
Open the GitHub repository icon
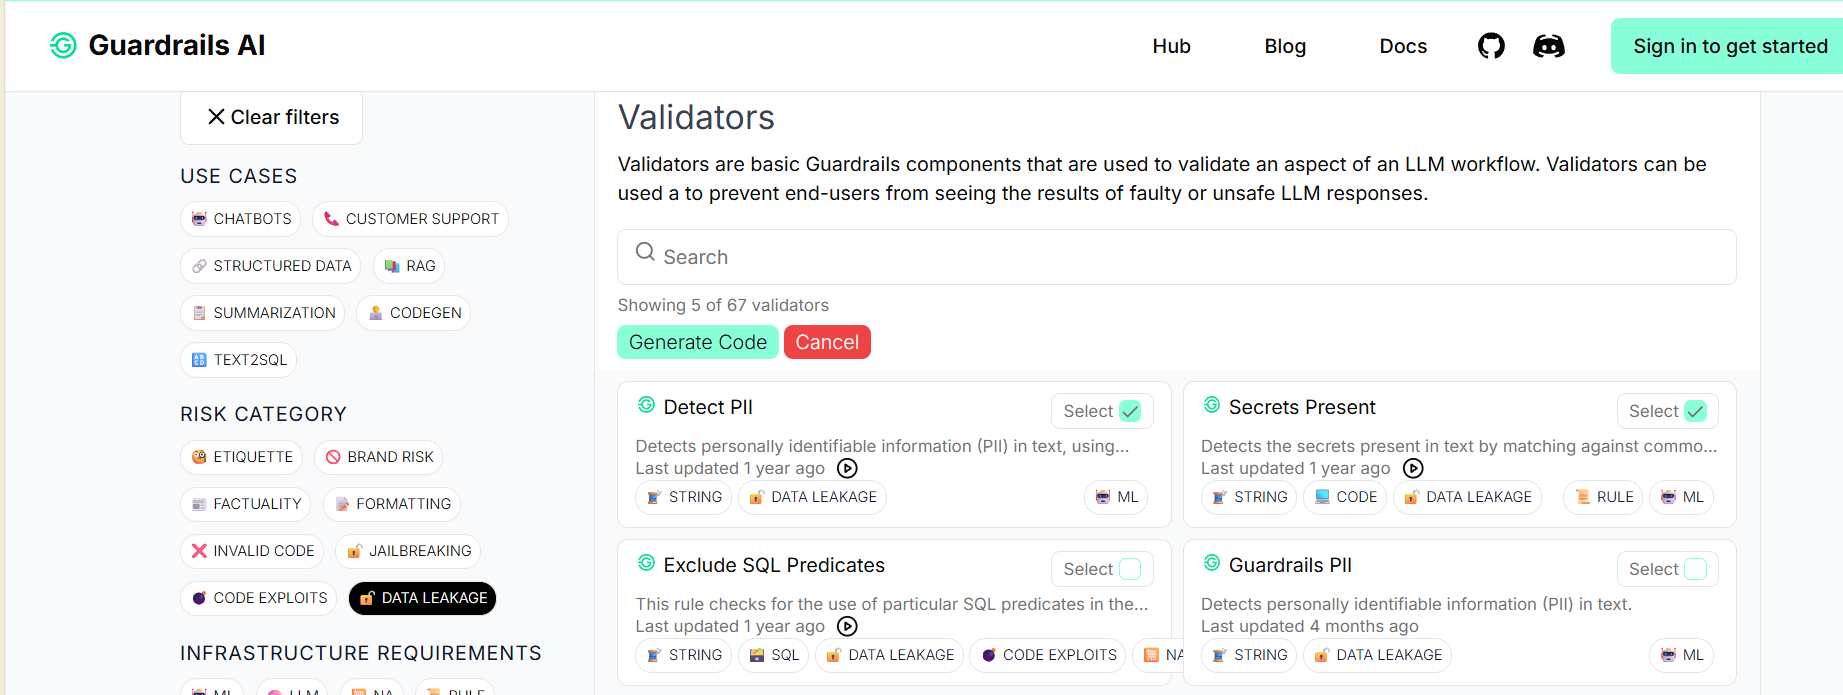pos(1491,45)
